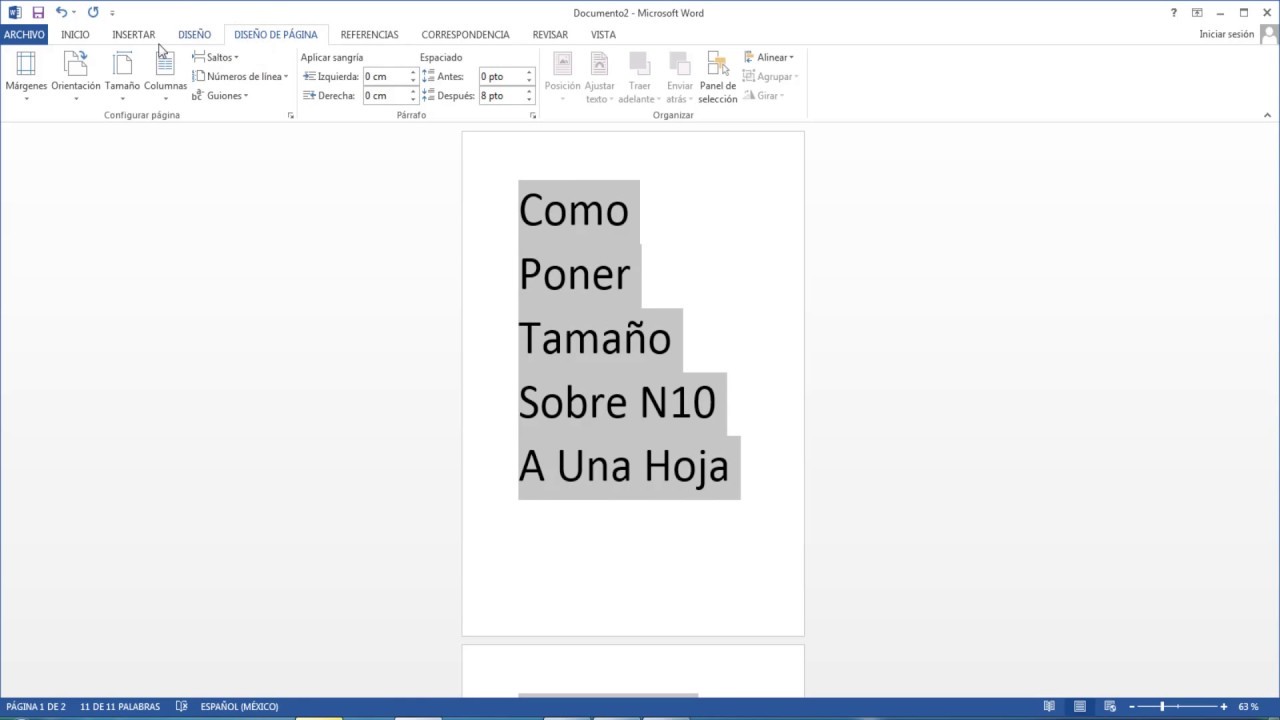This screenshot has height=720, width=1280.
Task: Collapse the ribbon with the arrow
Action: 1267,116
